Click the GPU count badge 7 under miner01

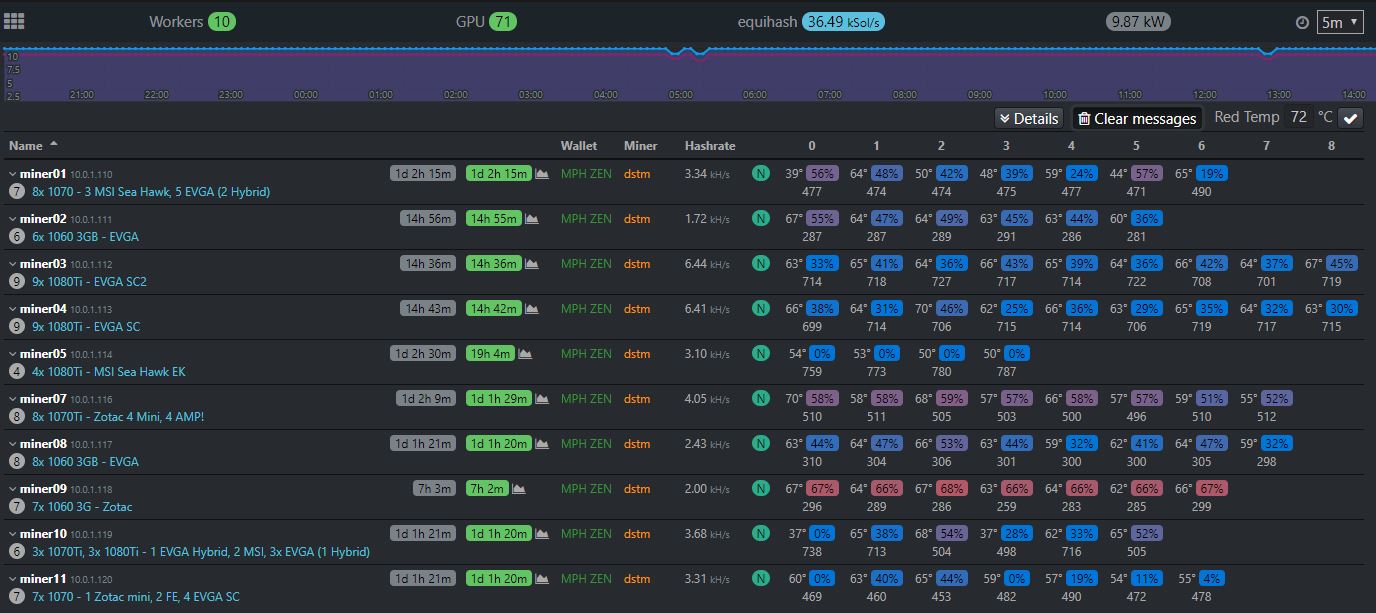pyautogui.click(x=16, y=192)
